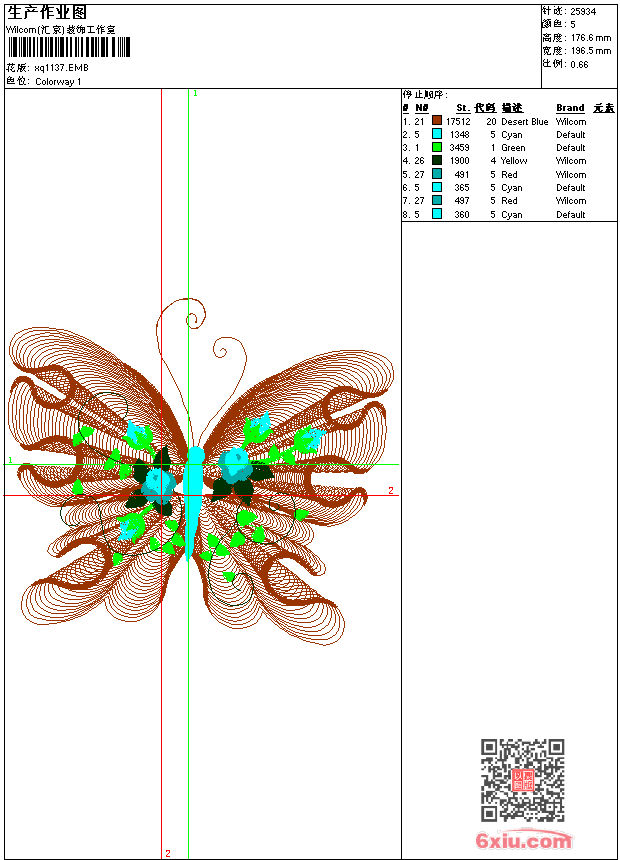Click the Brand column header
The image size is (620, 860).
570,108
